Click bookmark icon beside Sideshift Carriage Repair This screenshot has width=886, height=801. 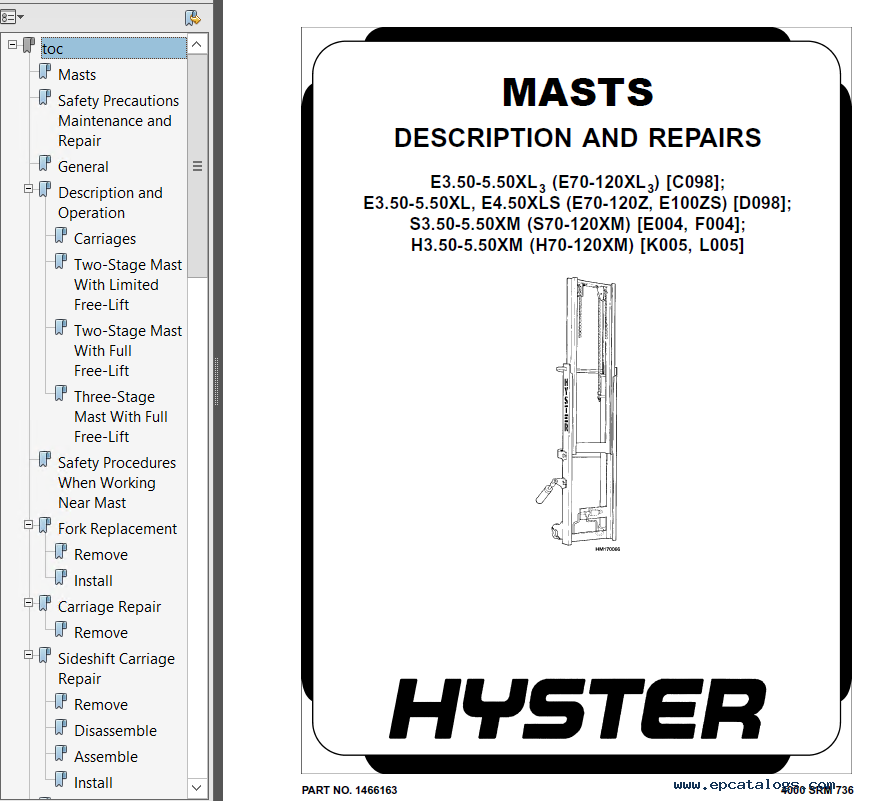point(45,656)
